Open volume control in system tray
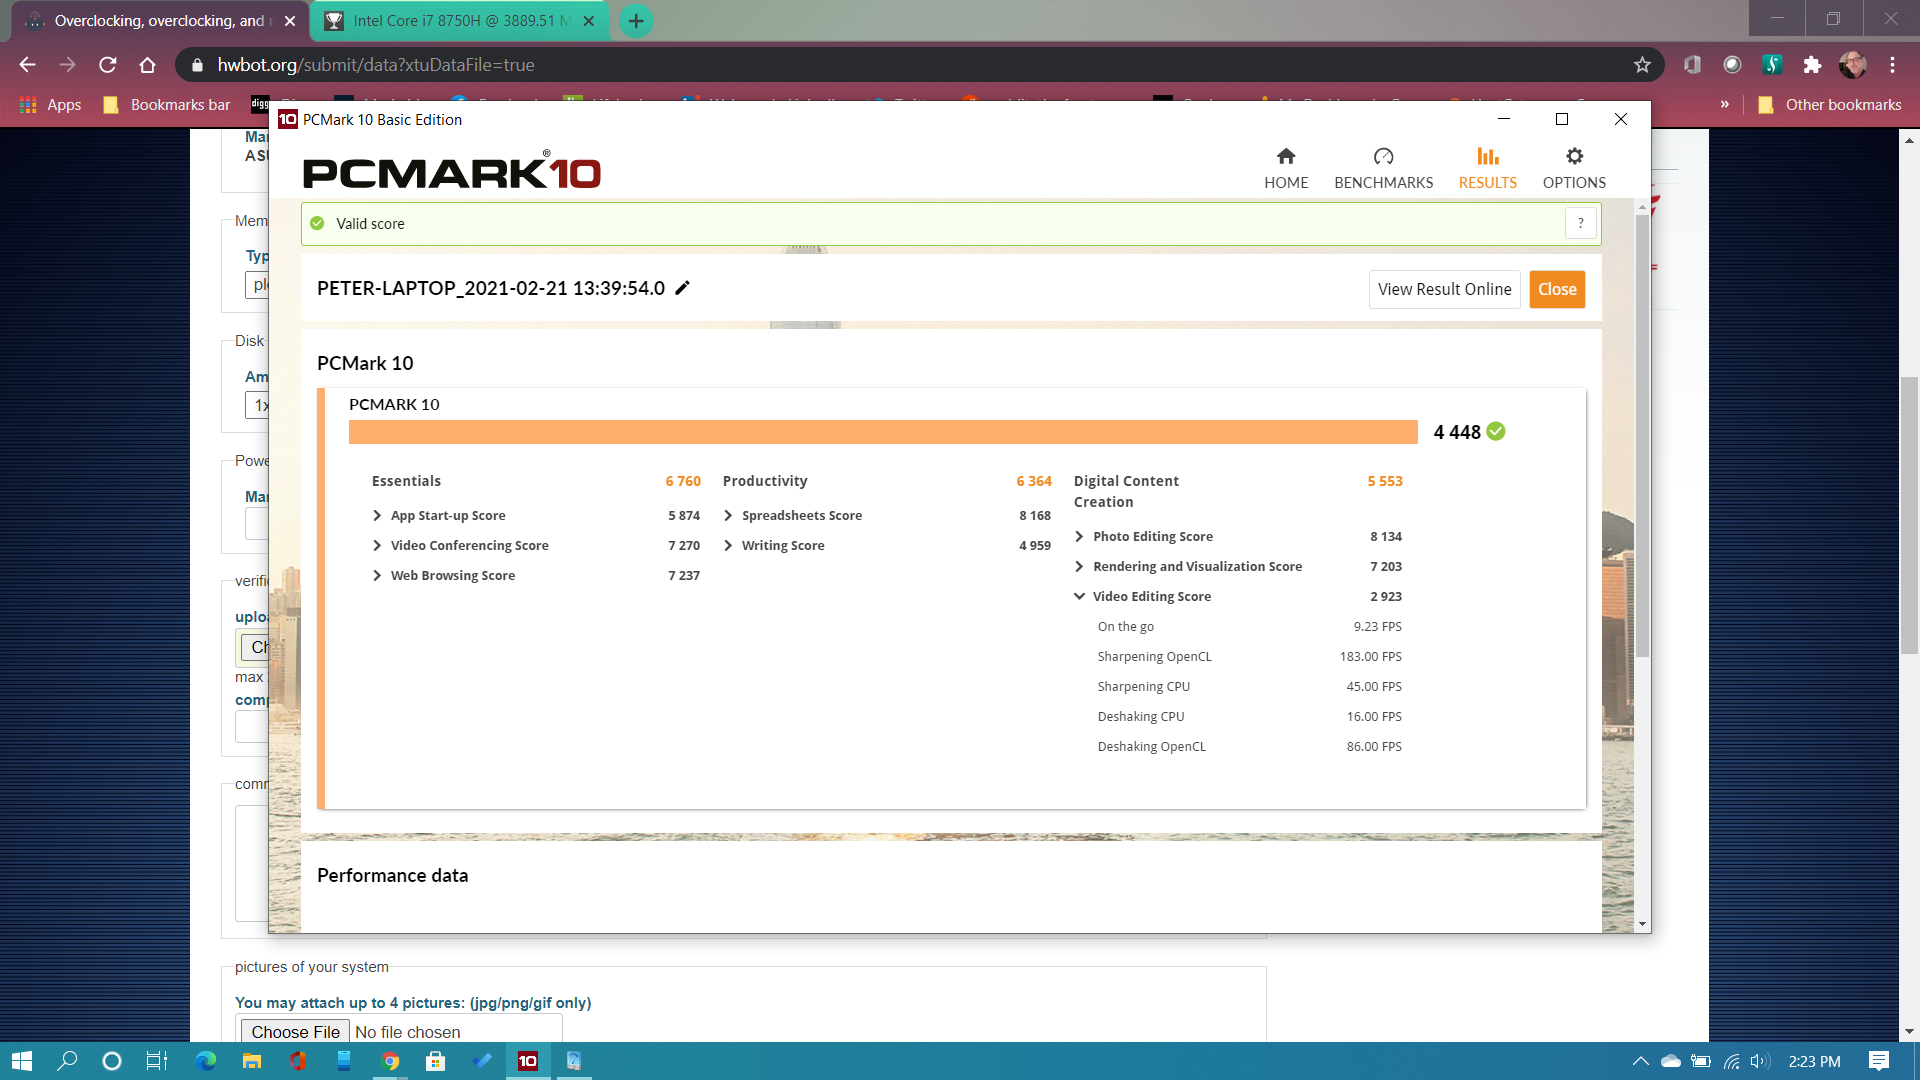This screenshot has width=1920, height=1080. (1761, 1061)
